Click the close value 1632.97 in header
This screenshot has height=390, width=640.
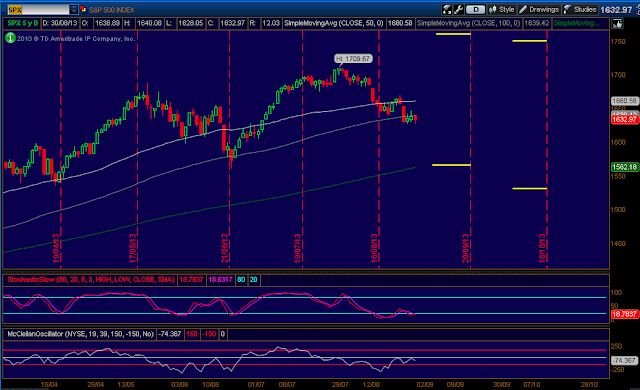(x=233, y=23)
